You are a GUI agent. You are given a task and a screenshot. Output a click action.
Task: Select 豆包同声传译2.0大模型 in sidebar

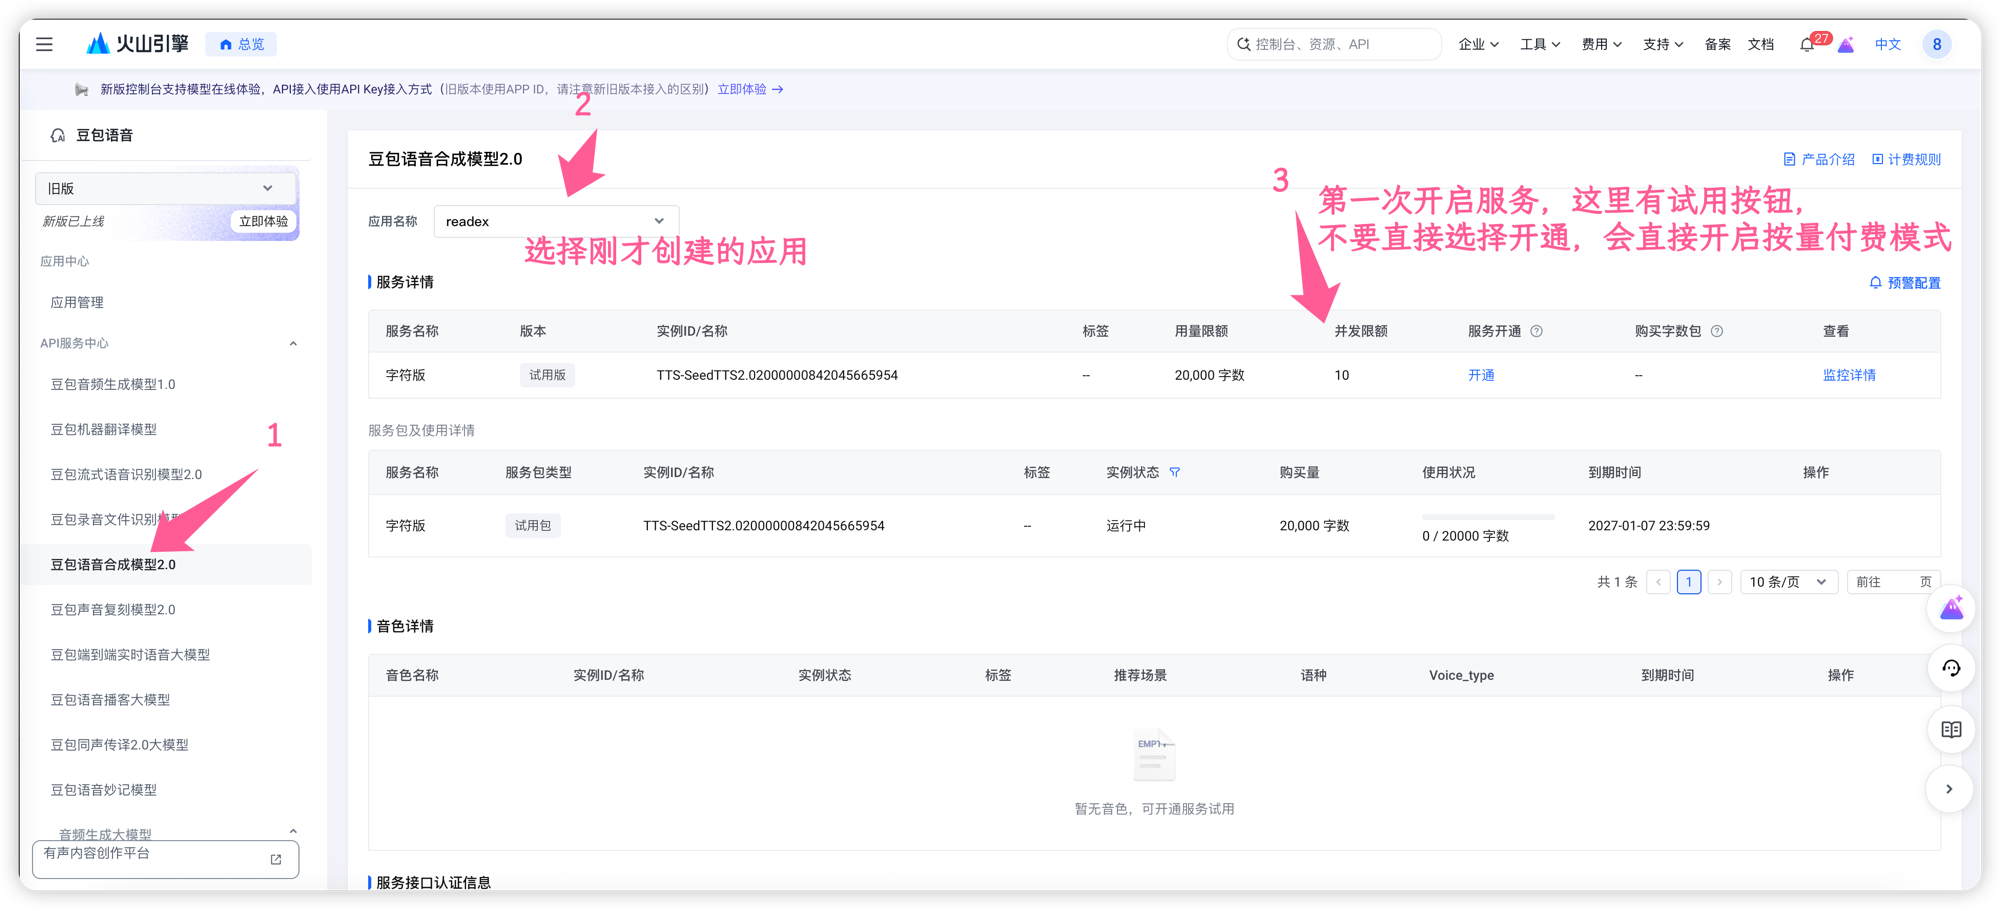[120, 744]
